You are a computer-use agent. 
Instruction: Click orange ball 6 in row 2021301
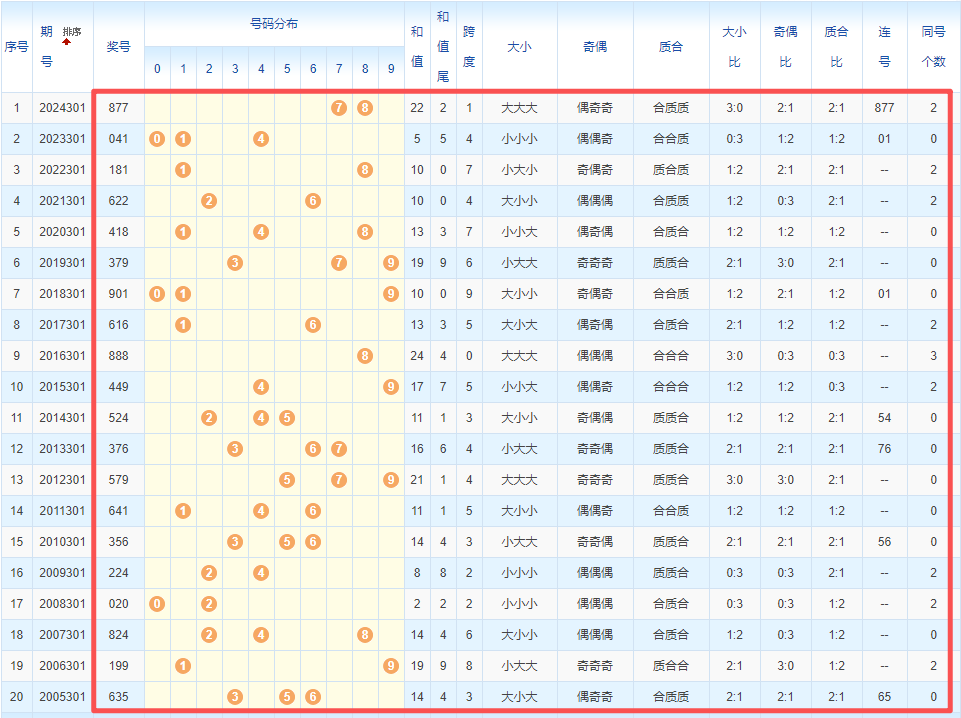point(313,201)
